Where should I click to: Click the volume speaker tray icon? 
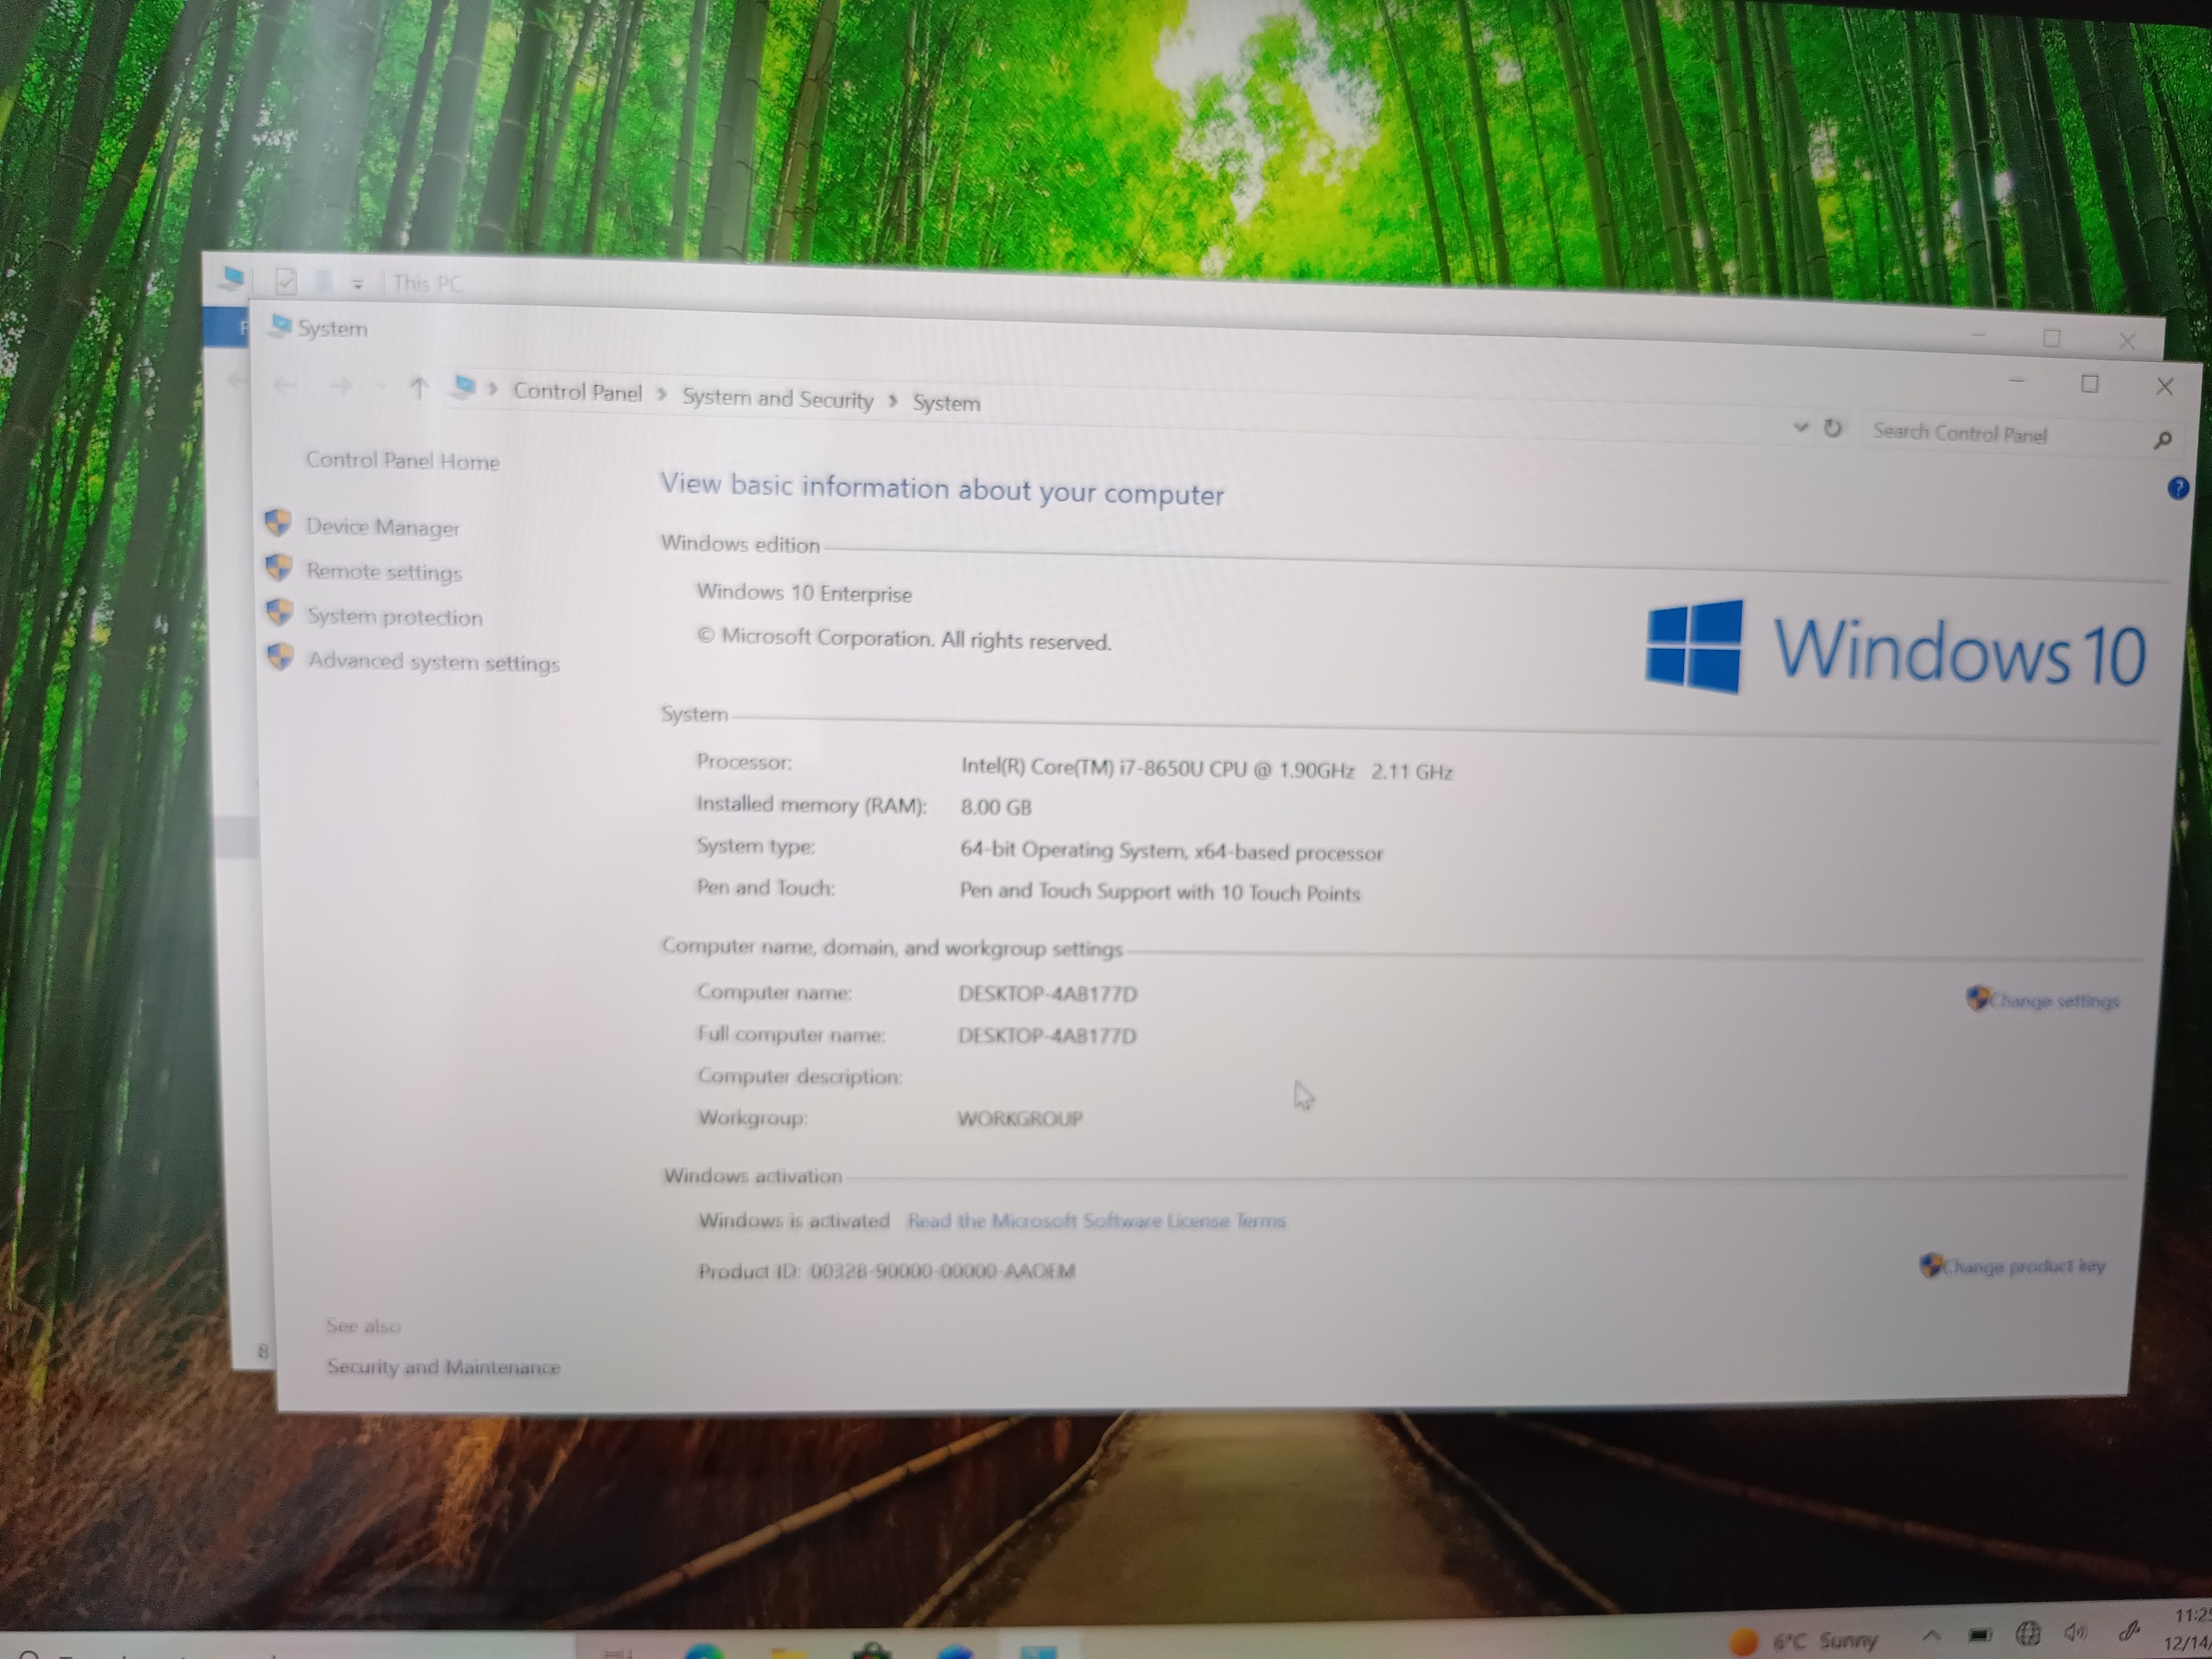pyautogui.click(x=2074, y=1633)
